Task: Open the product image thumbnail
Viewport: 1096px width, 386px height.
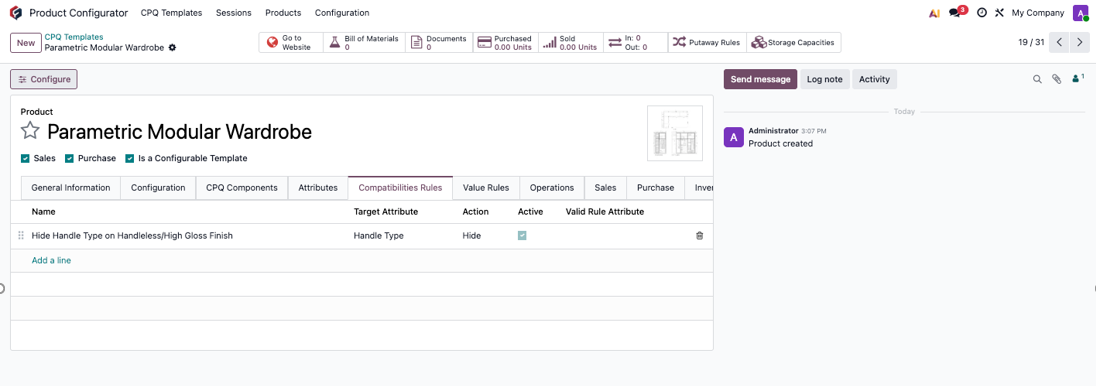Action: point(675,133)
